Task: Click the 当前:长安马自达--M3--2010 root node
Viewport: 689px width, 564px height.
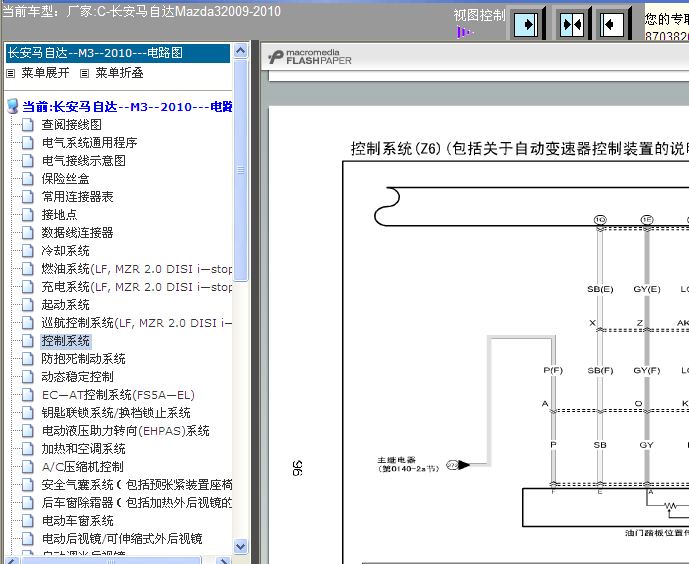Action: point(127,107)
